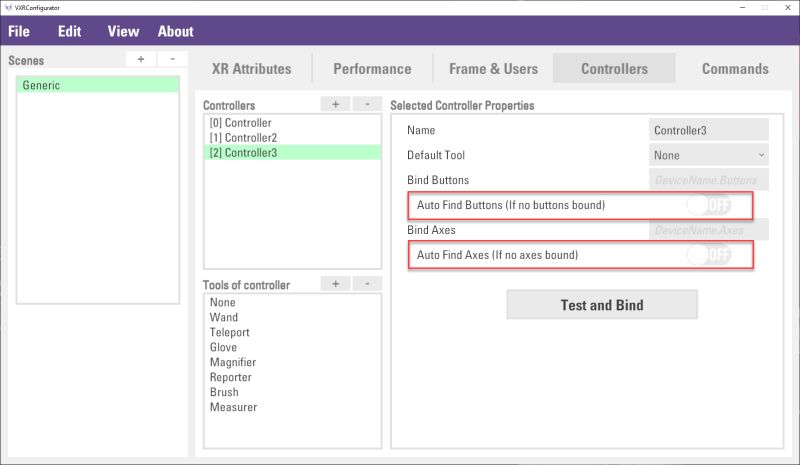This screenshot has width=800, height=465.
Task: Select Teleport tool in list
Action: [x=292, y=332]
